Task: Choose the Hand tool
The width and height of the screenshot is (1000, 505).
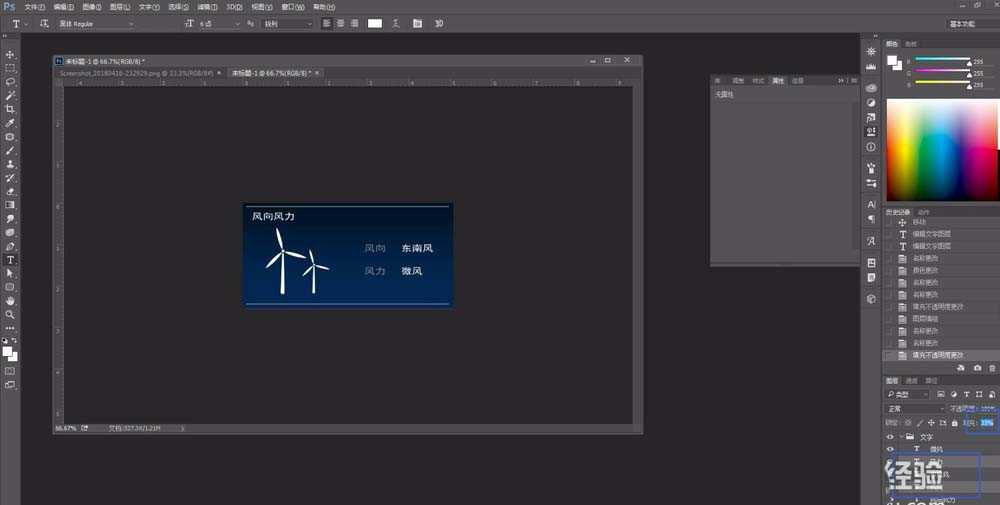Action: (11, 300)
